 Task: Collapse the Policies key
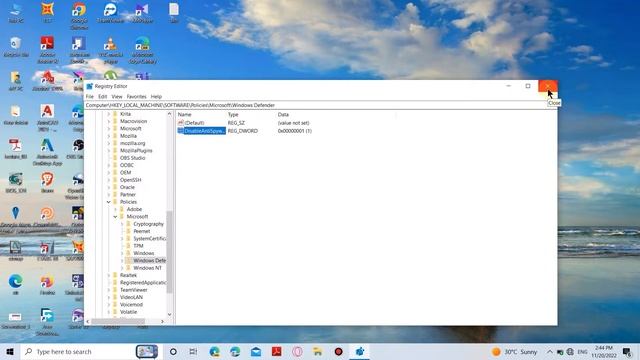click(109, 202)
